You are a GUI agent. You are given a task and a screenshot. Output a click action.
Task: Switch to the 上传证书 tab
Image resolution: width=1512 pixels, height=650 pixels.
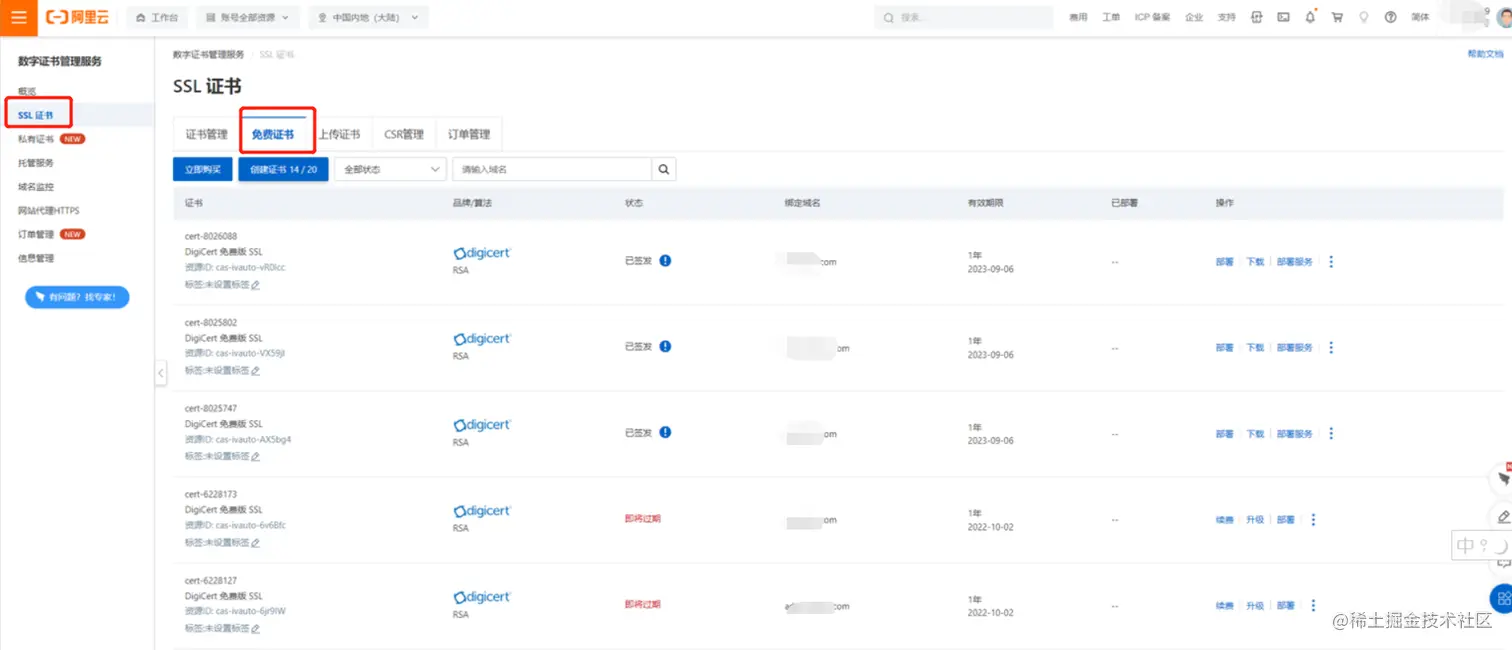point(339,135)
